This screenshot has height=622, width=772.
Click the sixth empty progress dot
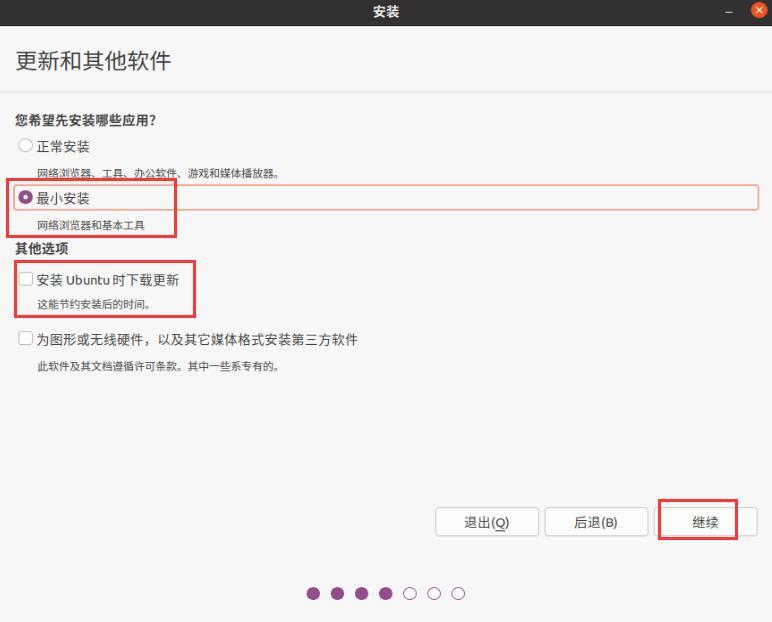434,593
